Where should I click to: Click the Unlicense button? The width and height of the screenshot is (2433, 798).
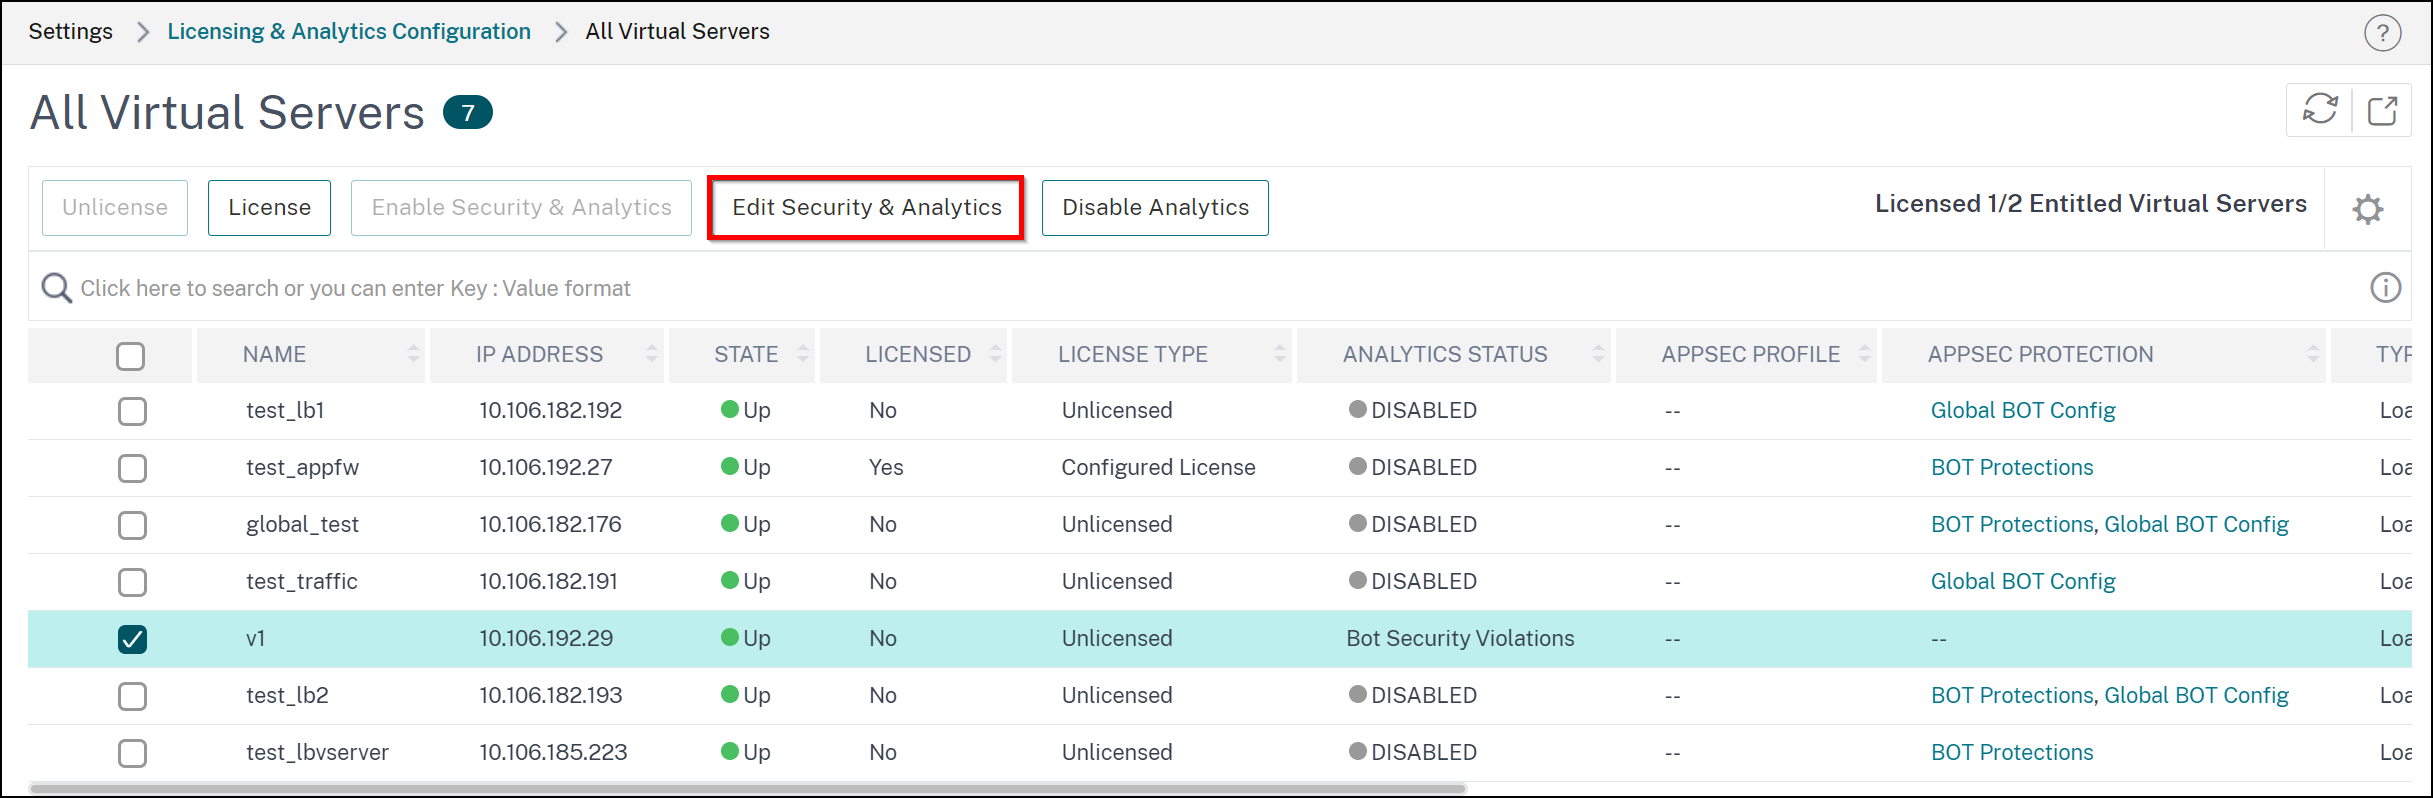point(115,208)
